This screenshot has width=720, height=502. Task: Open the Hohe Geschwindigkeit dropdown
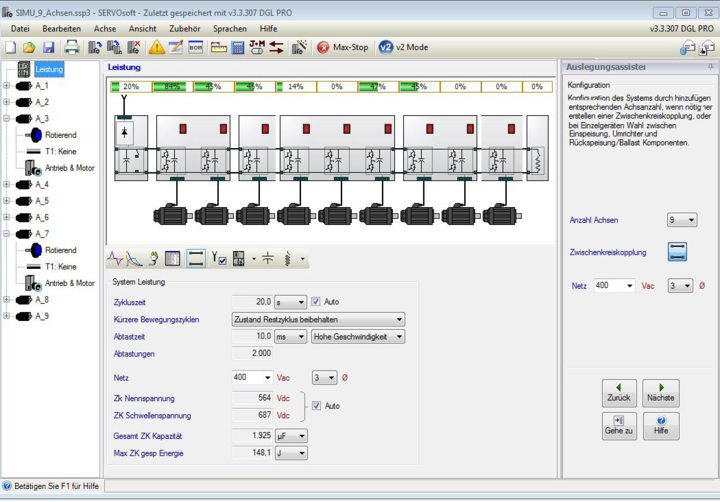tap(358, 337)
